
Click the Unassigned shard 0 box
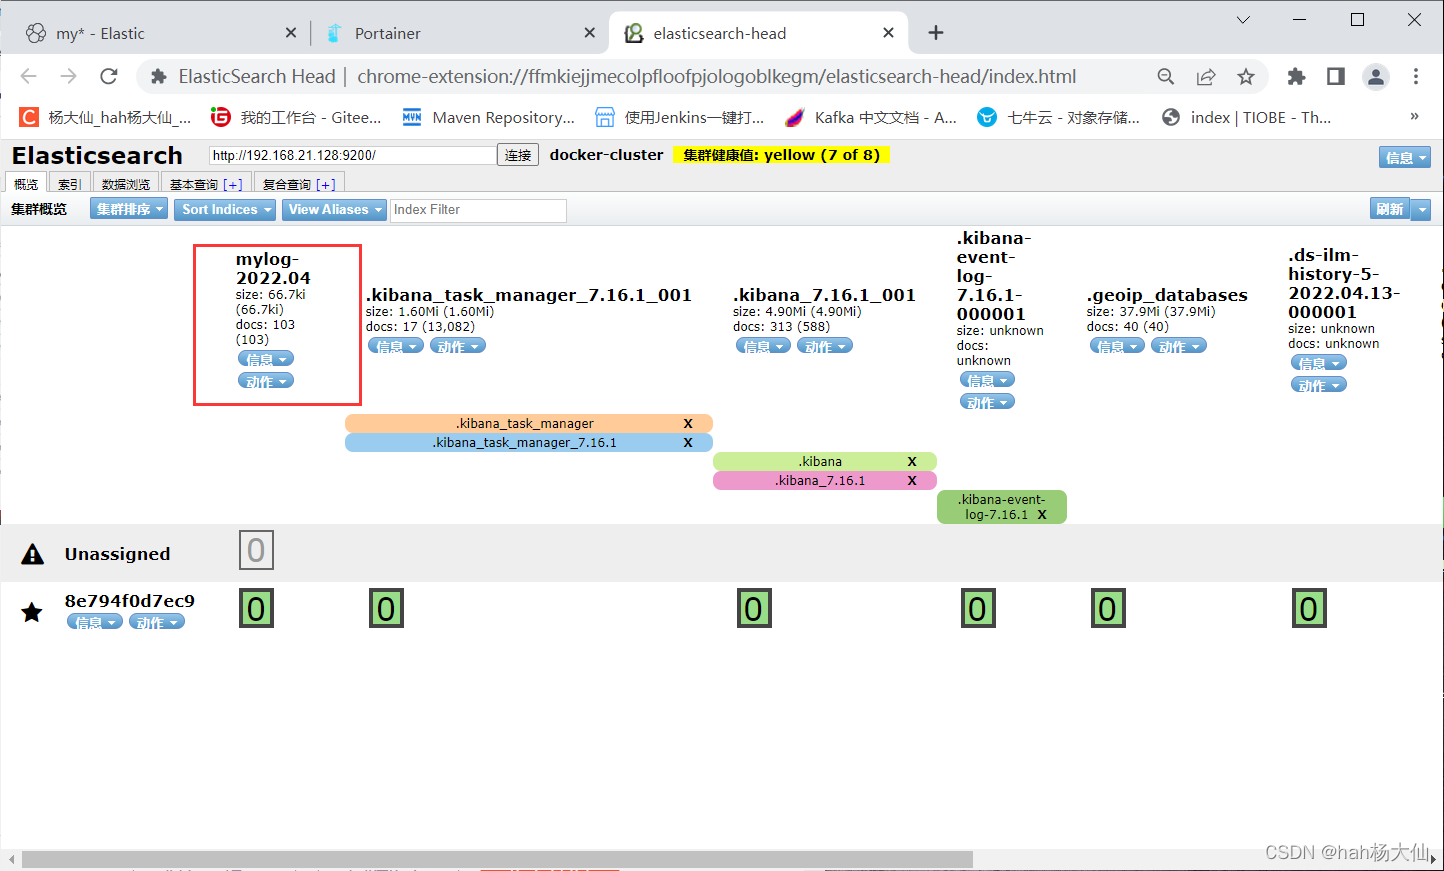tap(256, 550)
